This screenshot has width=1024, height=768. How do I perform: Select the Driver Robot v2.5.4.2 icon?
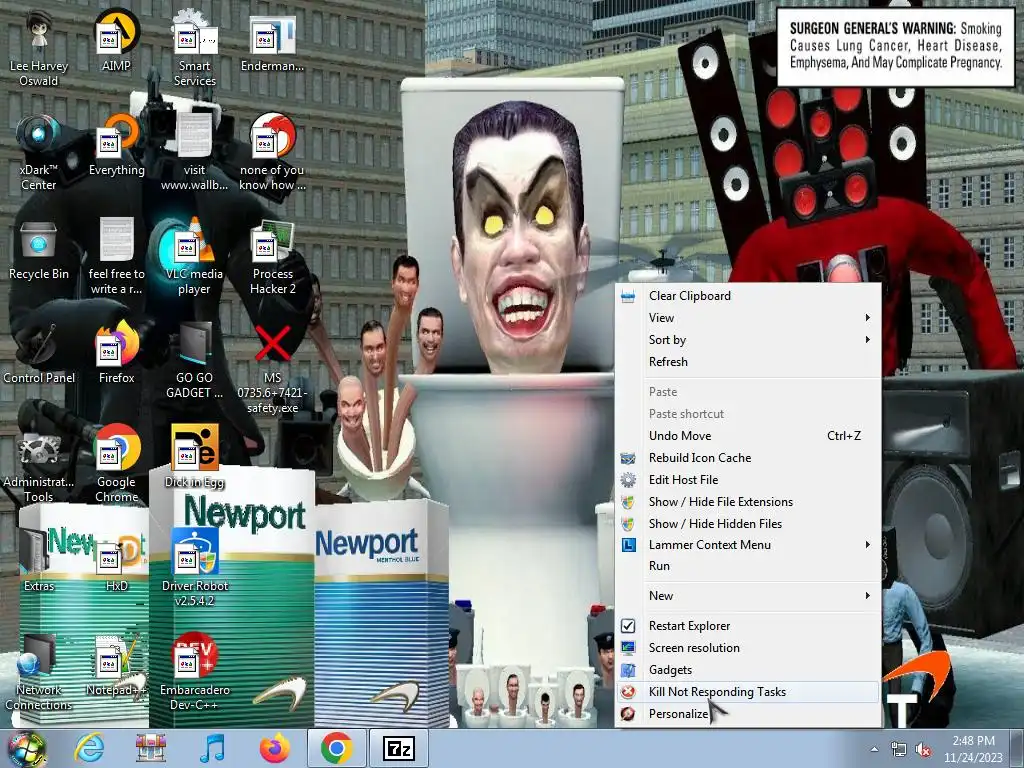click(x=195, y=568)
